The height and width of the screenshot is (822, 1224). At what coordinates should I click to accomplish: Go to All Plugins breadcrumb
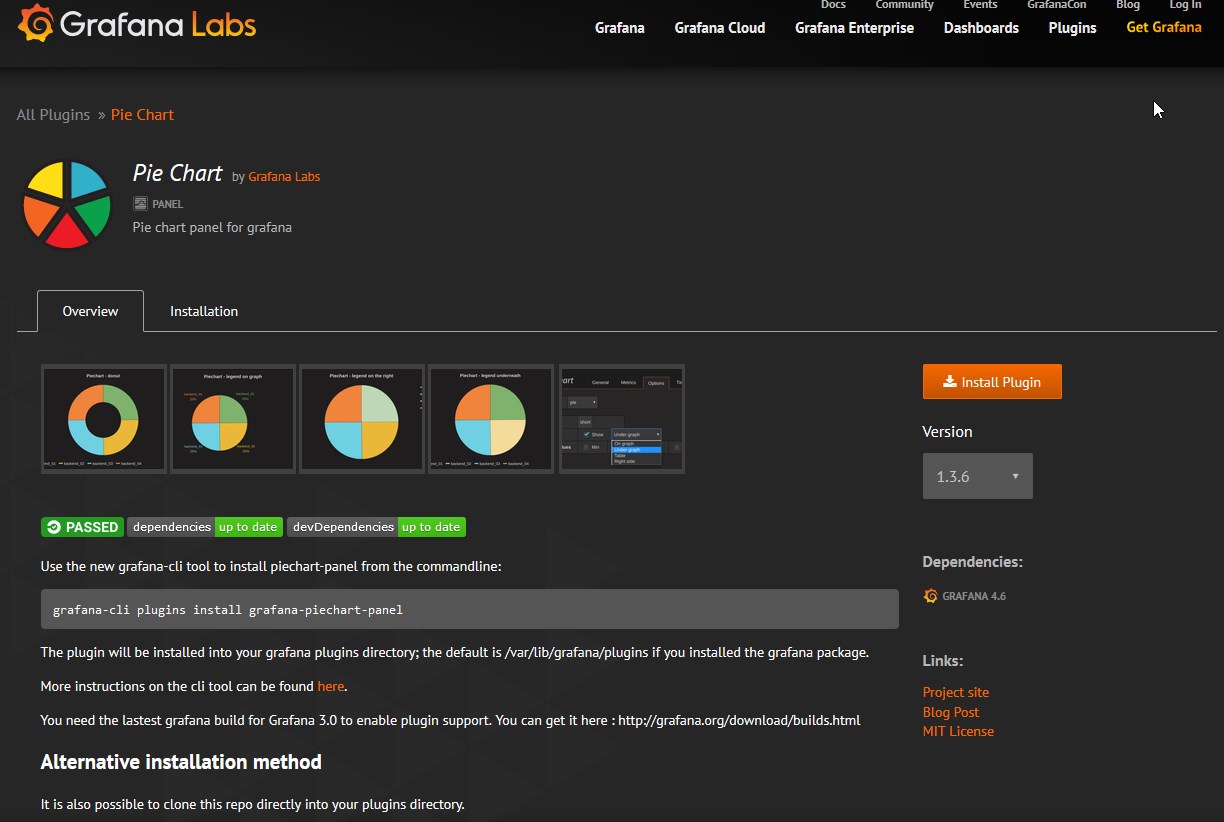[53, 115]
